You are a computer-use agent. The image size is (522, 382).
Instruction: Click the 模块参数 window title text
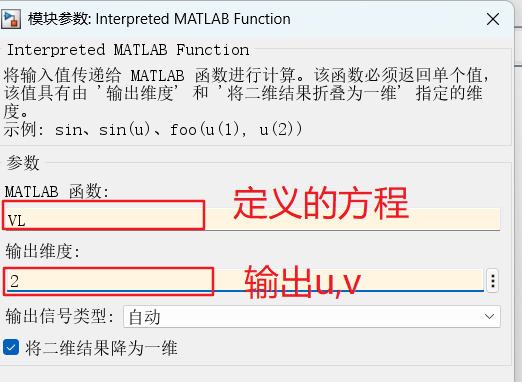[x=159, y=19]
